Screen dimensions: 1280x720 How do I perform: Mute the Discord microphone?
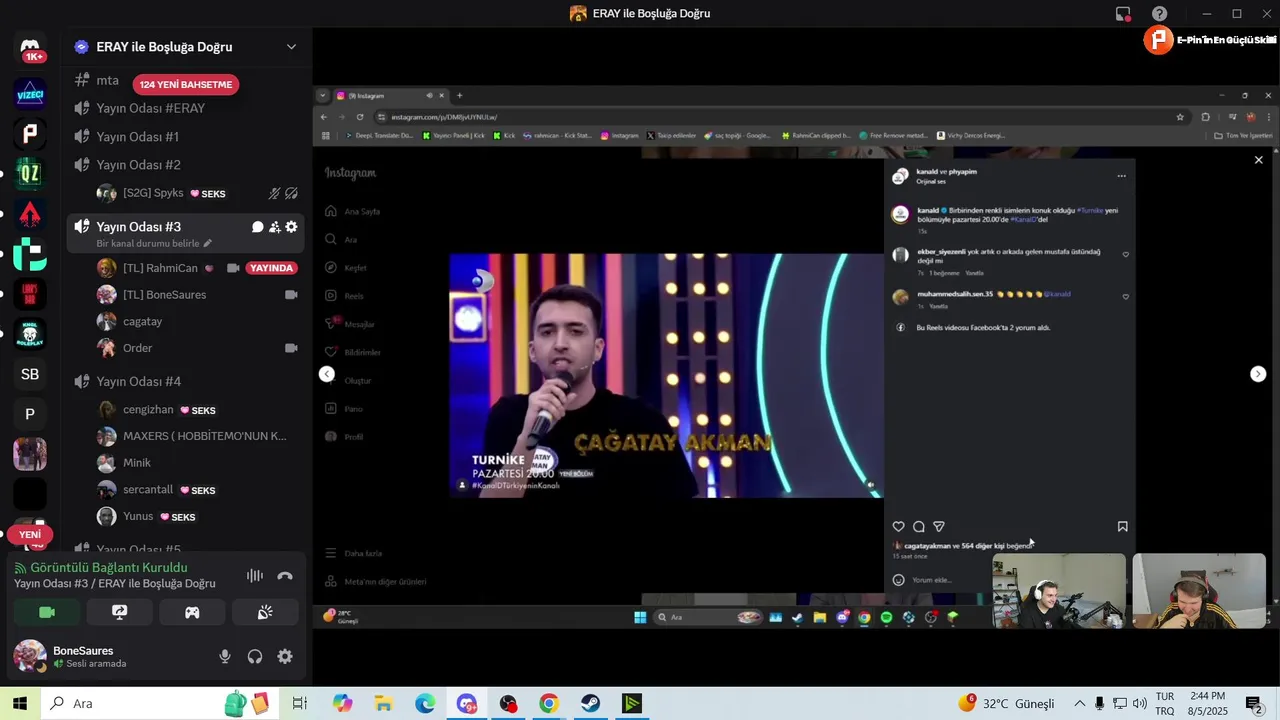click(x=225, y=656)
